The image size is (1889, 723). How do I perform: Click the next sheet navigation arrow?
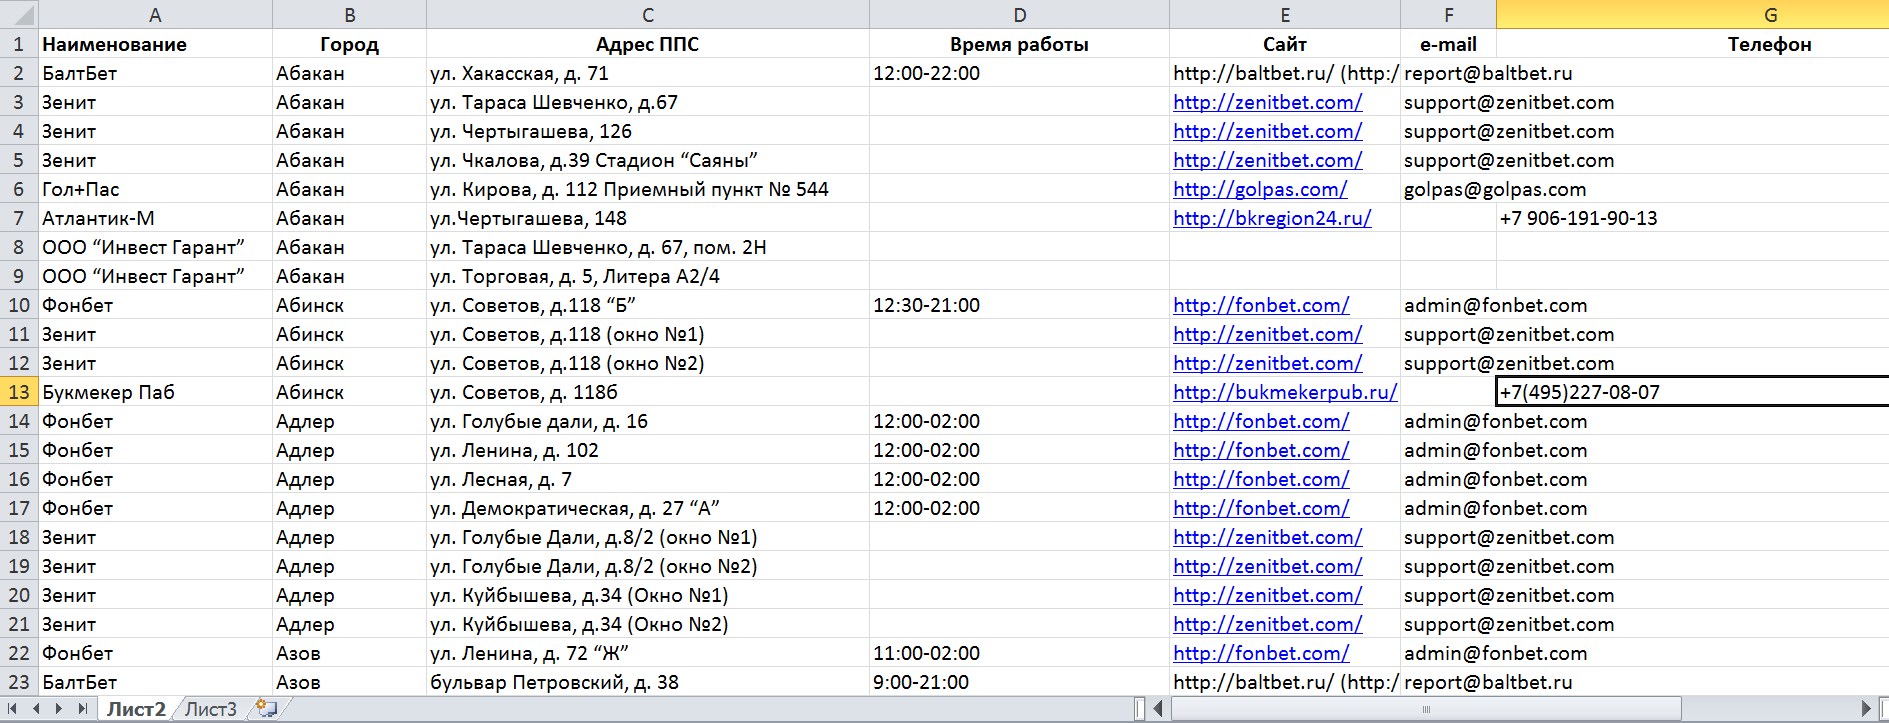coord(58,709)
